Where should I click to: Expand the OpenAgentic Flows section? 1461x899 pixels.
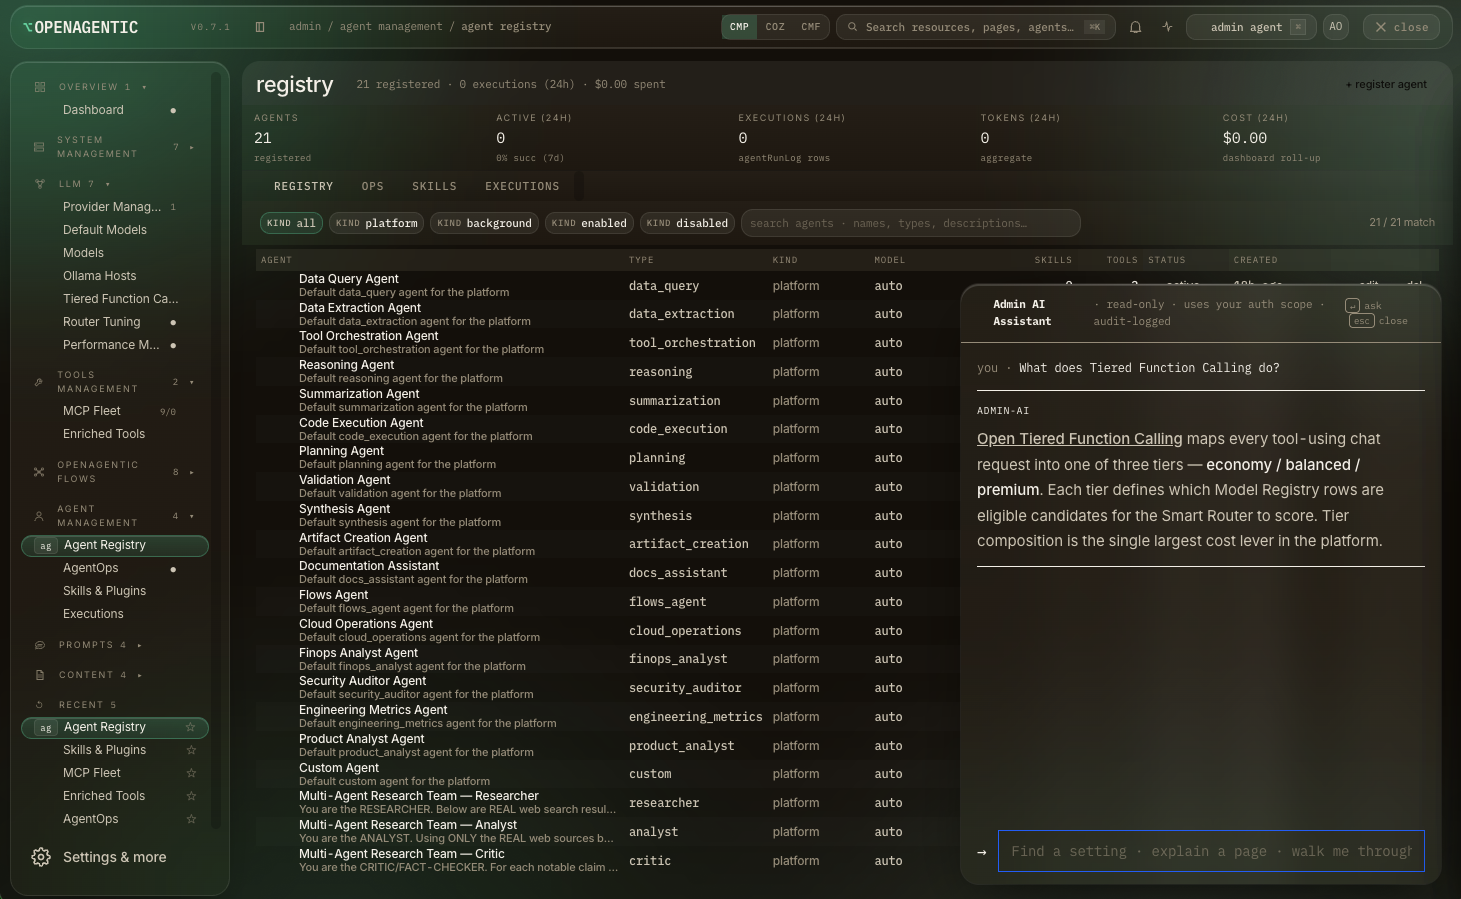191,472
